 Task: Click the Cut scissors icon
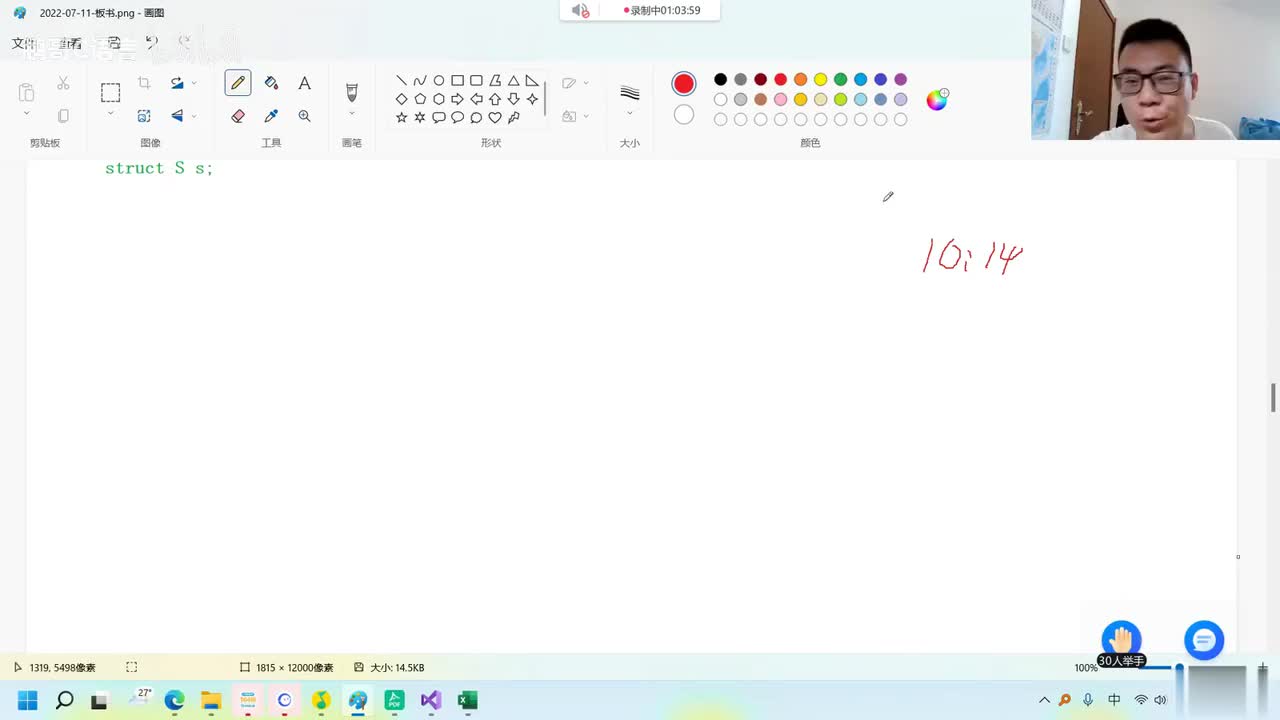point(63,83)
